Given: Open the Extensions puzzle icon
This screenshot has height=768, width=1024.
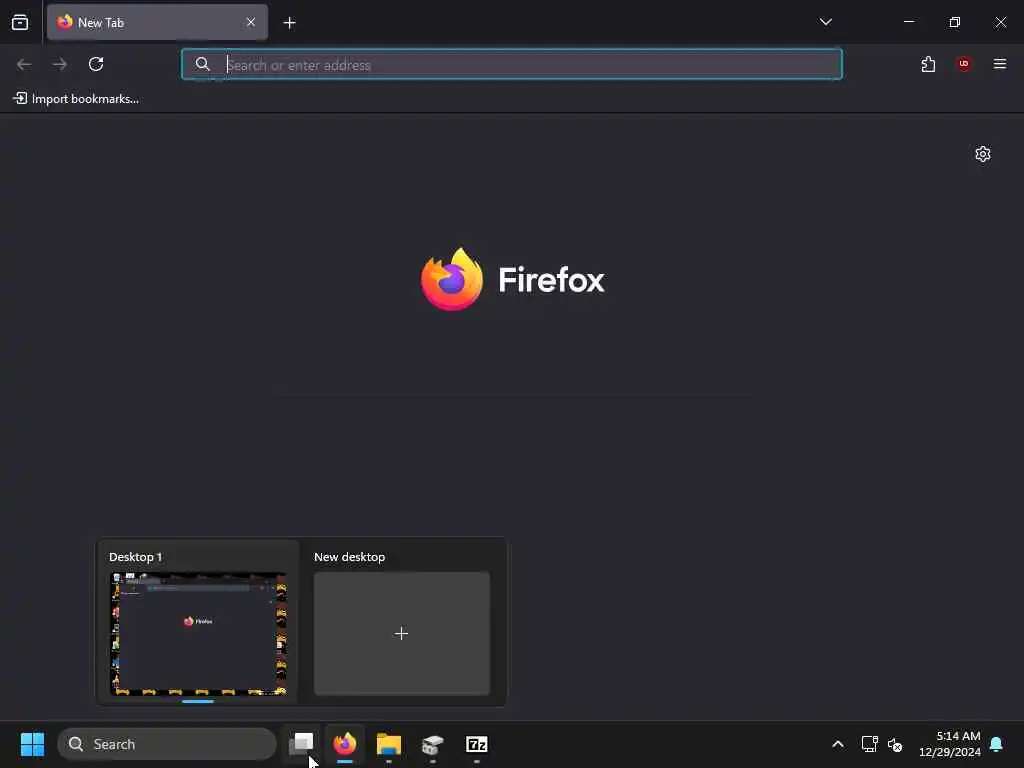Looking at the screenshot, I should click(928, 64).
